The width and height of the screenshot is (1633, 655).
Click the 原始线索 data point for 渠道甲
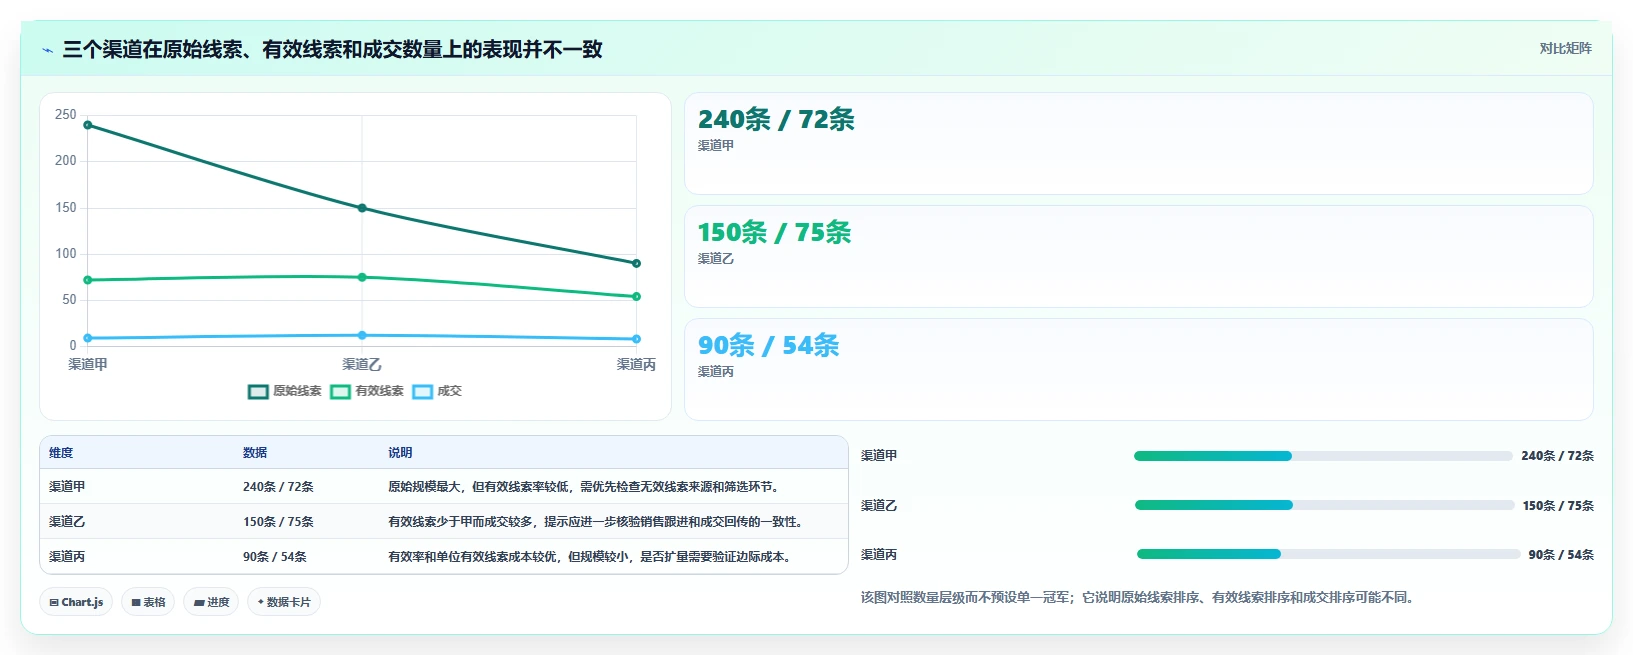coord(88,125)
